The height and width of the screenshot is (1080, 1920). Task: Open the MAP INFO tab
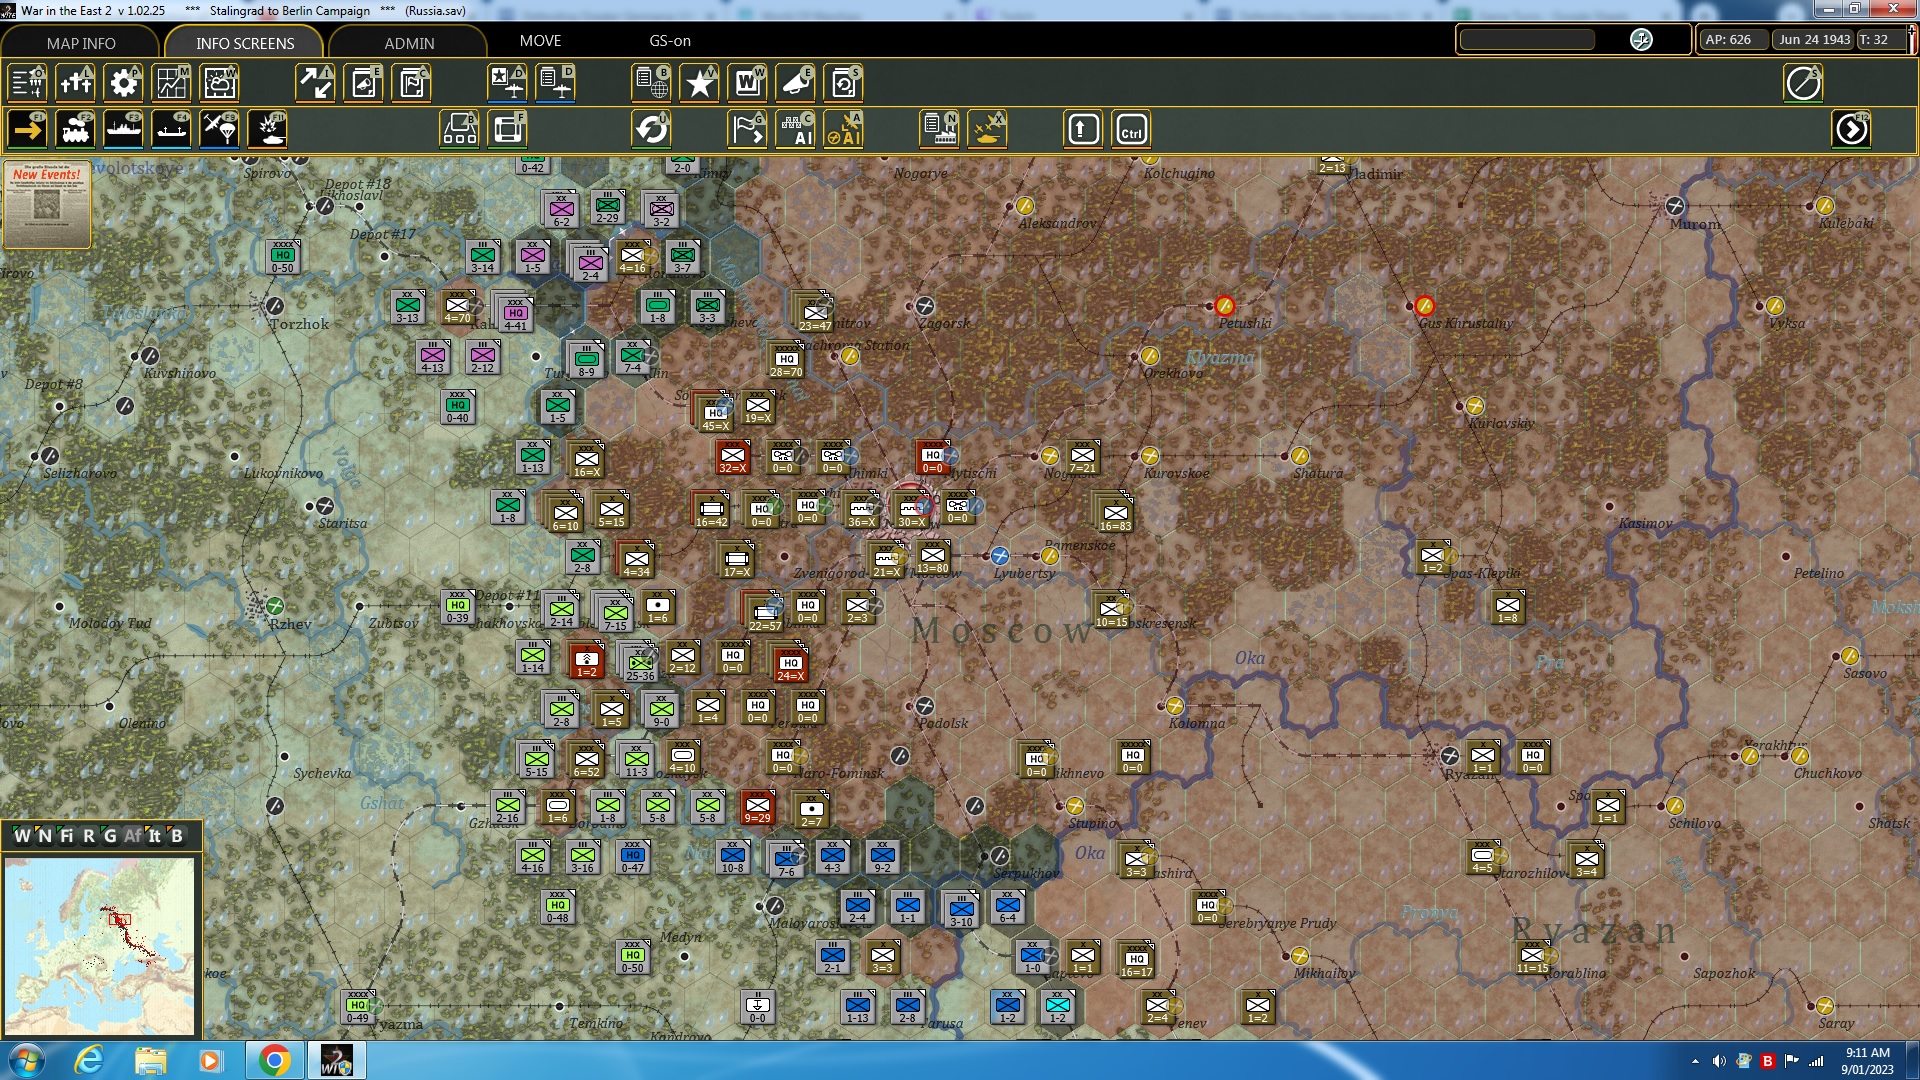click(x=80, y=43)
